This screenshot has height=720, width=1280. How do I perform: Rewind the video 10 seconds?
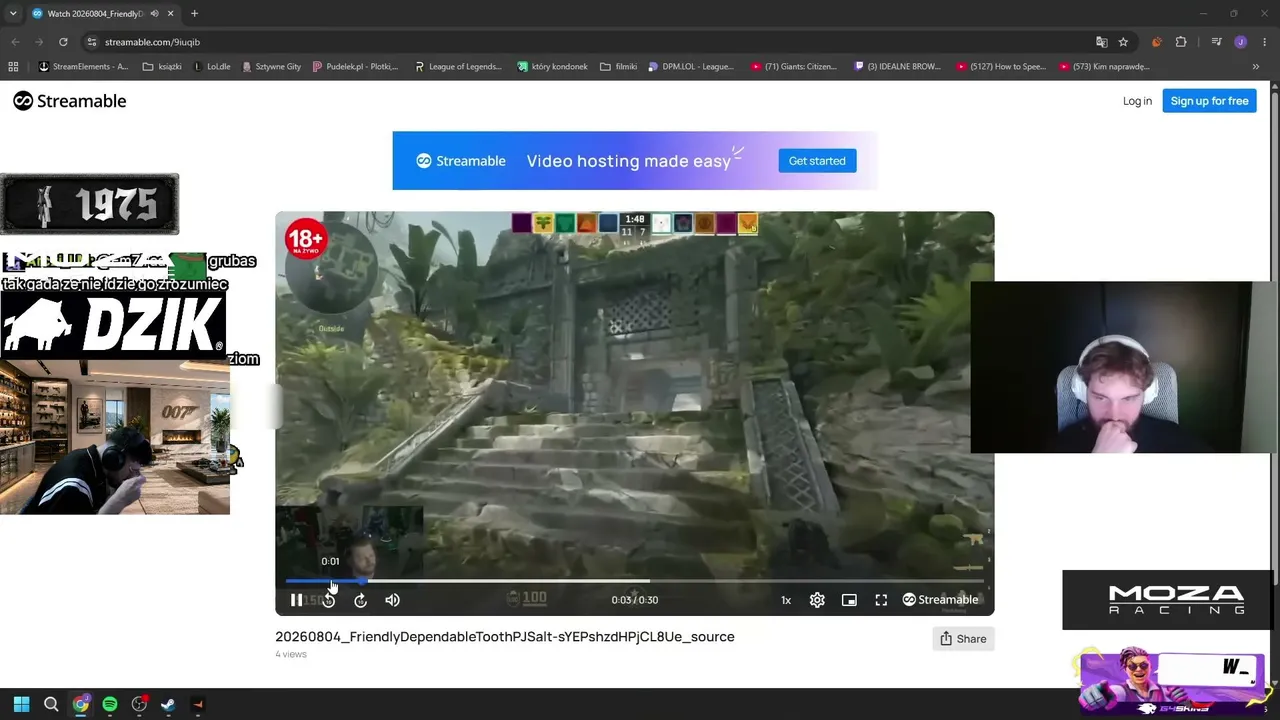pos(328,600)
